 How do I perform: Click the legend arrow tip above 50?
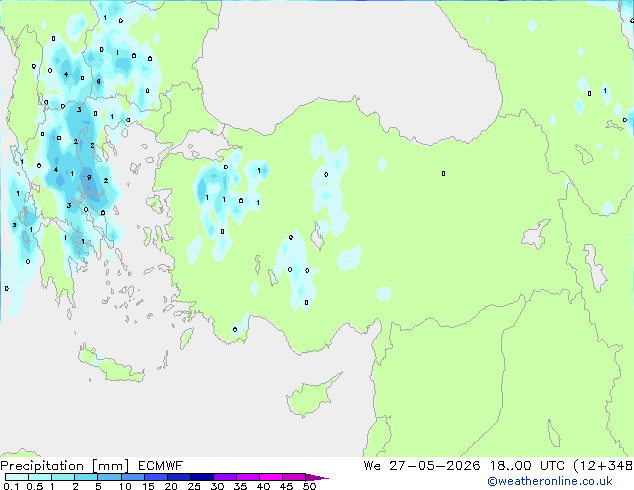(x=317, y=477)
